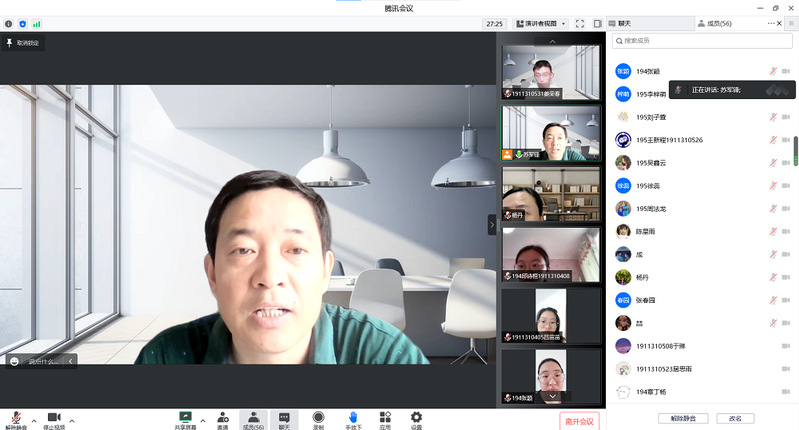The image size is (799, 430).
Task: Open the security shield icon
Action: click(x=23, y=23)
